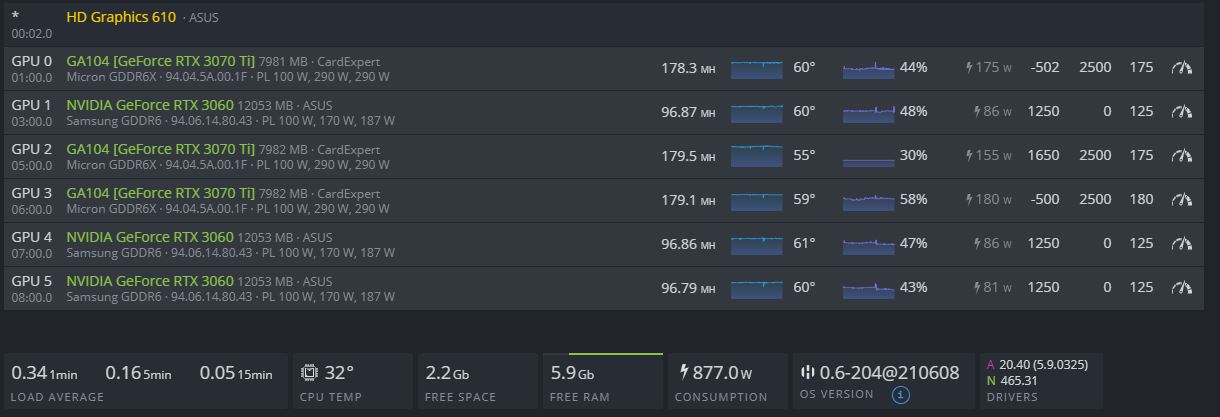The height and width of the screenshot is (417, 1220).
Task: Click GPU 2 power draw bolt icon
Action: click(969, 156)
